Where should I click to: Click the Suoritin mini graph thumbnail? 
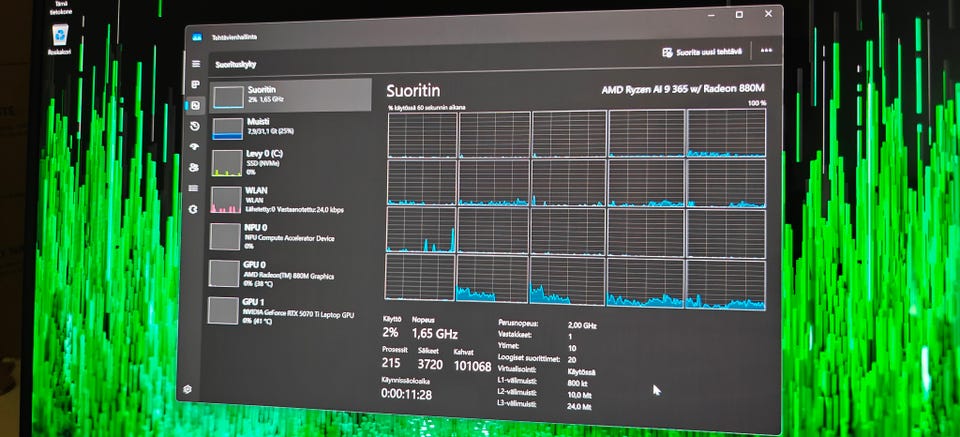228,97
